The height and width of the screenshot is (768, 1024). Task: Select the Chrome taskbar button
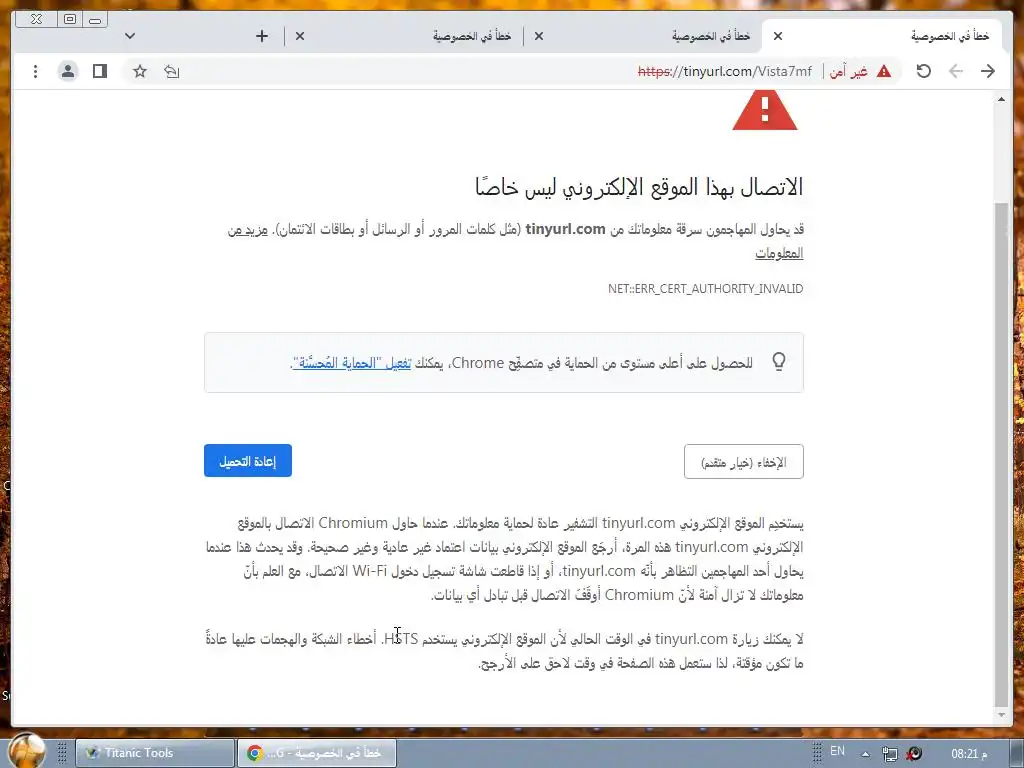(x=316, y=753)
